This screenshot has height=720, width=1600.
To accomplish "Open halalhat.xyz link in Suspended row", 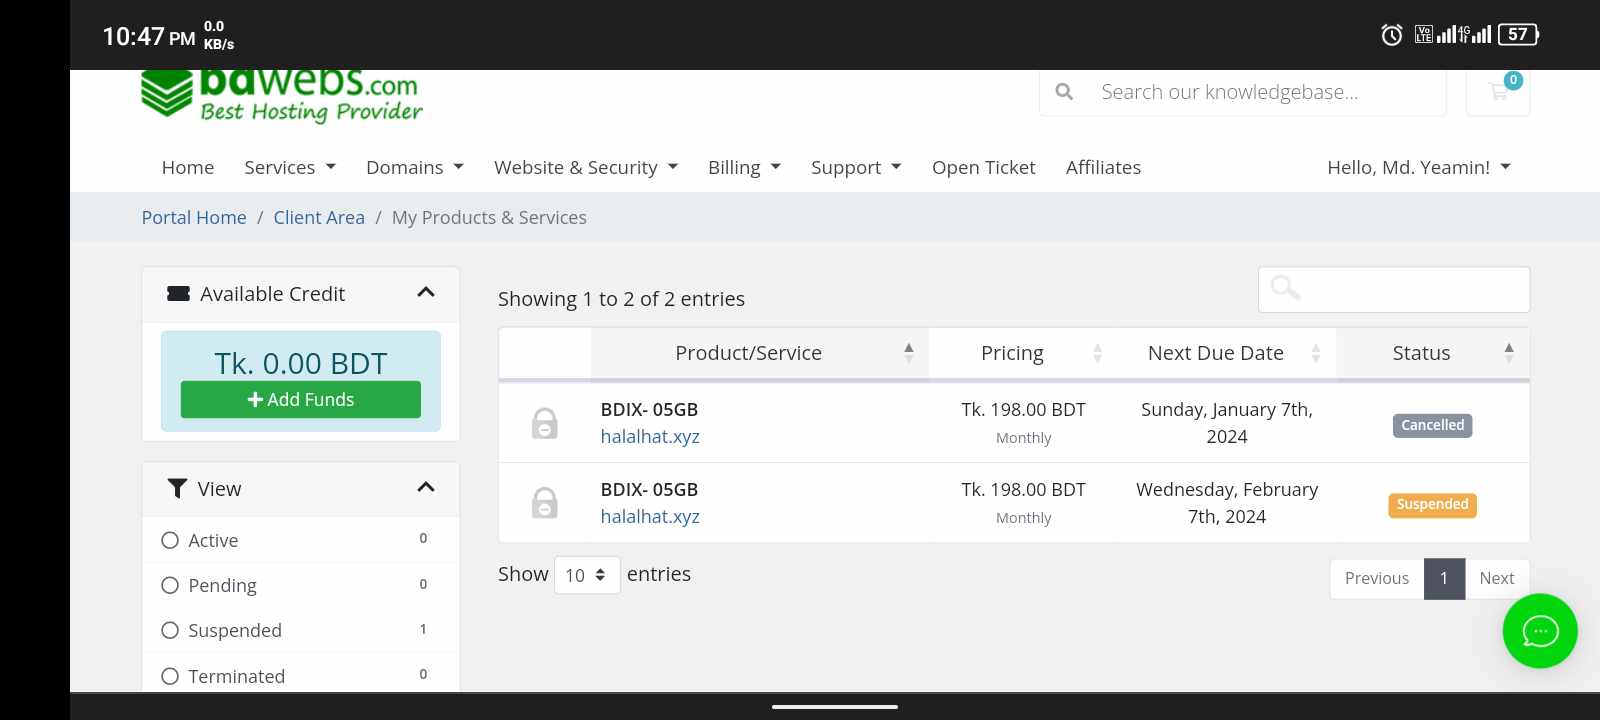I will tap(650, 516).
